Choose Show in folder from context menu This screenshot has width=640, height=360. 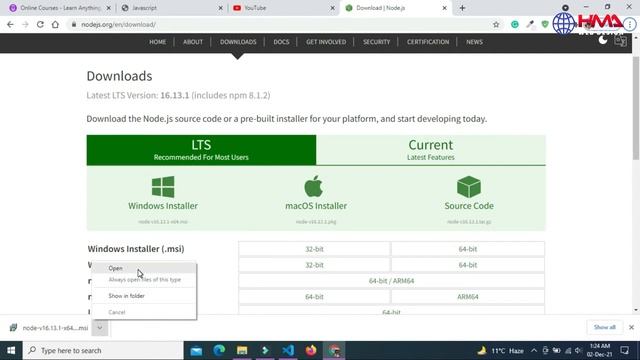(x=144, y=296)
